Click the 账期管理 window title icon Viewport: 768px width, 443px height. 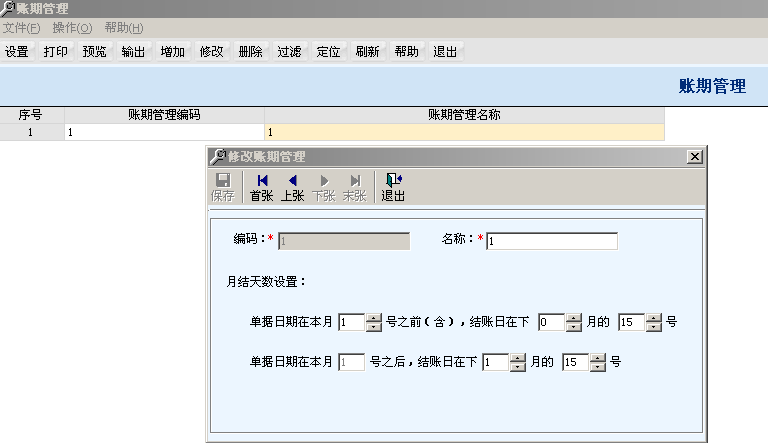[x=7, y=8]
